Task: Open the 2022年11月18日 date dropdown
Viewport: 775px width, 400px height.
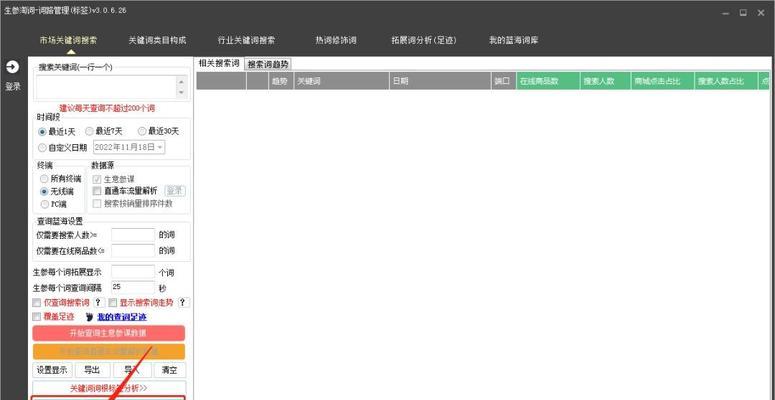Action: tap(160, 147)
